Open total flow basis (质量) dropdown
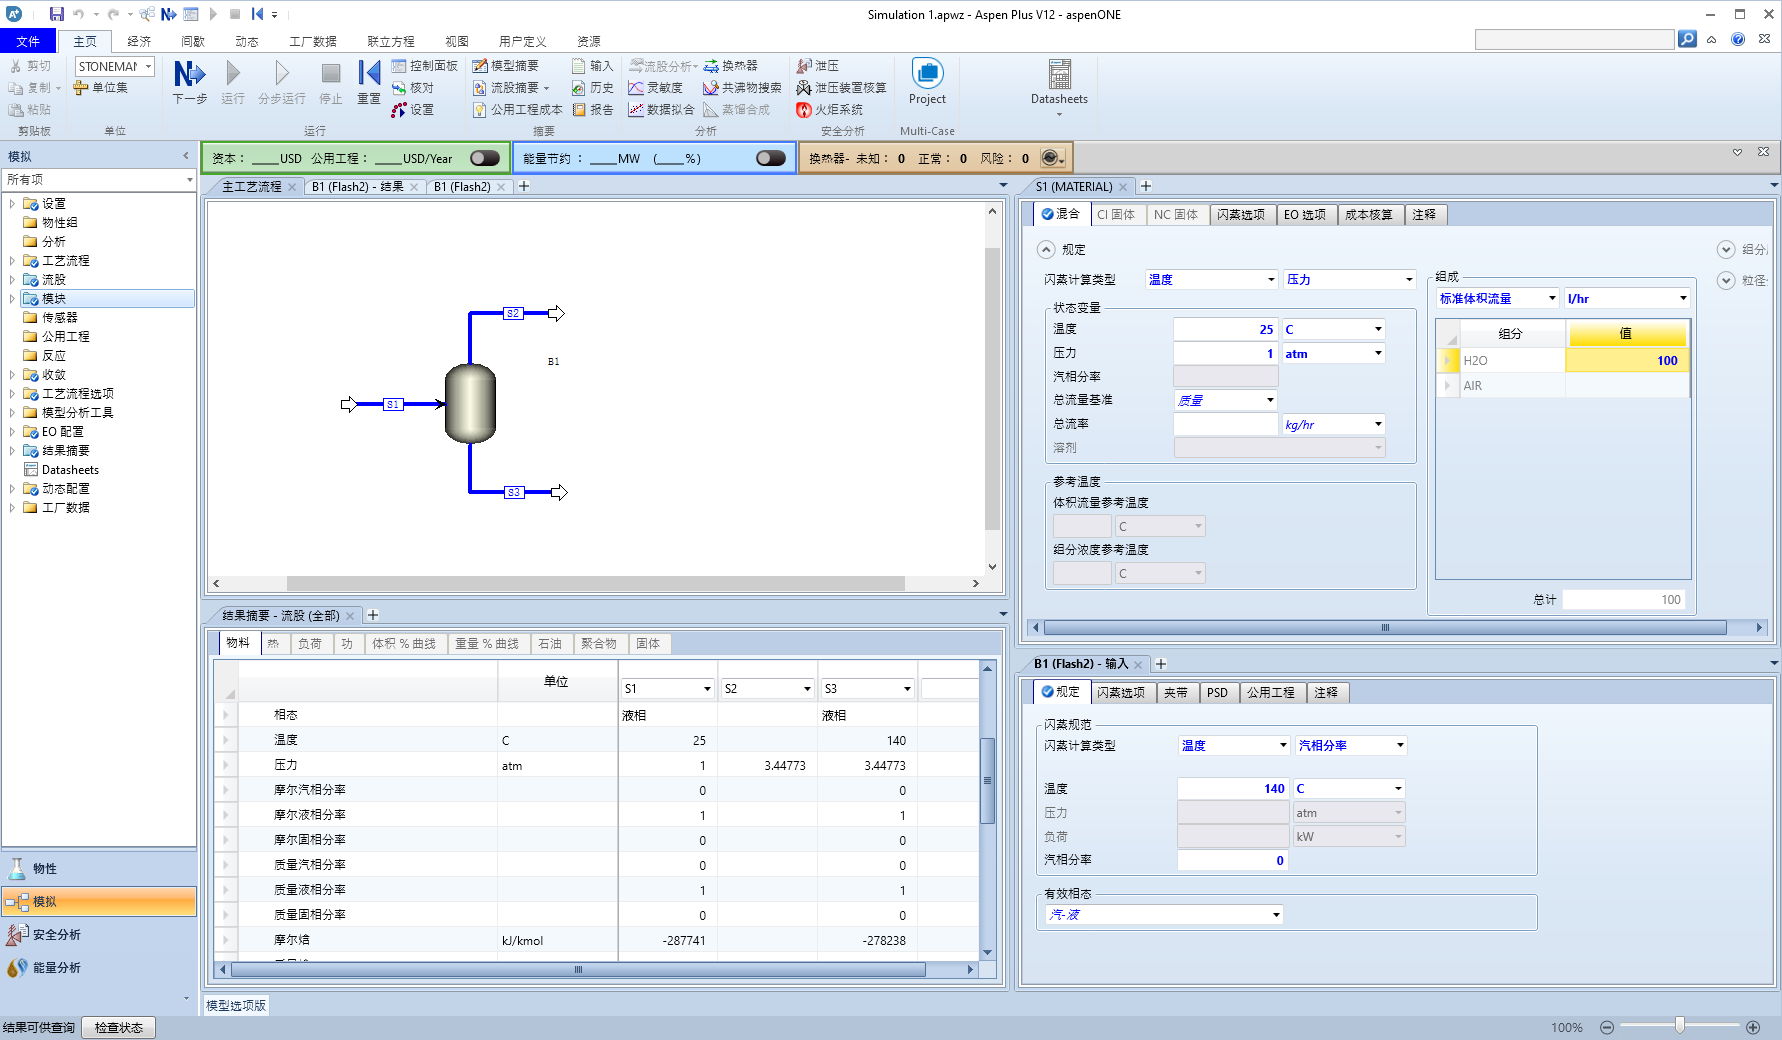The width and height of the screenshot is (1782, 1040). (1270, 400)
